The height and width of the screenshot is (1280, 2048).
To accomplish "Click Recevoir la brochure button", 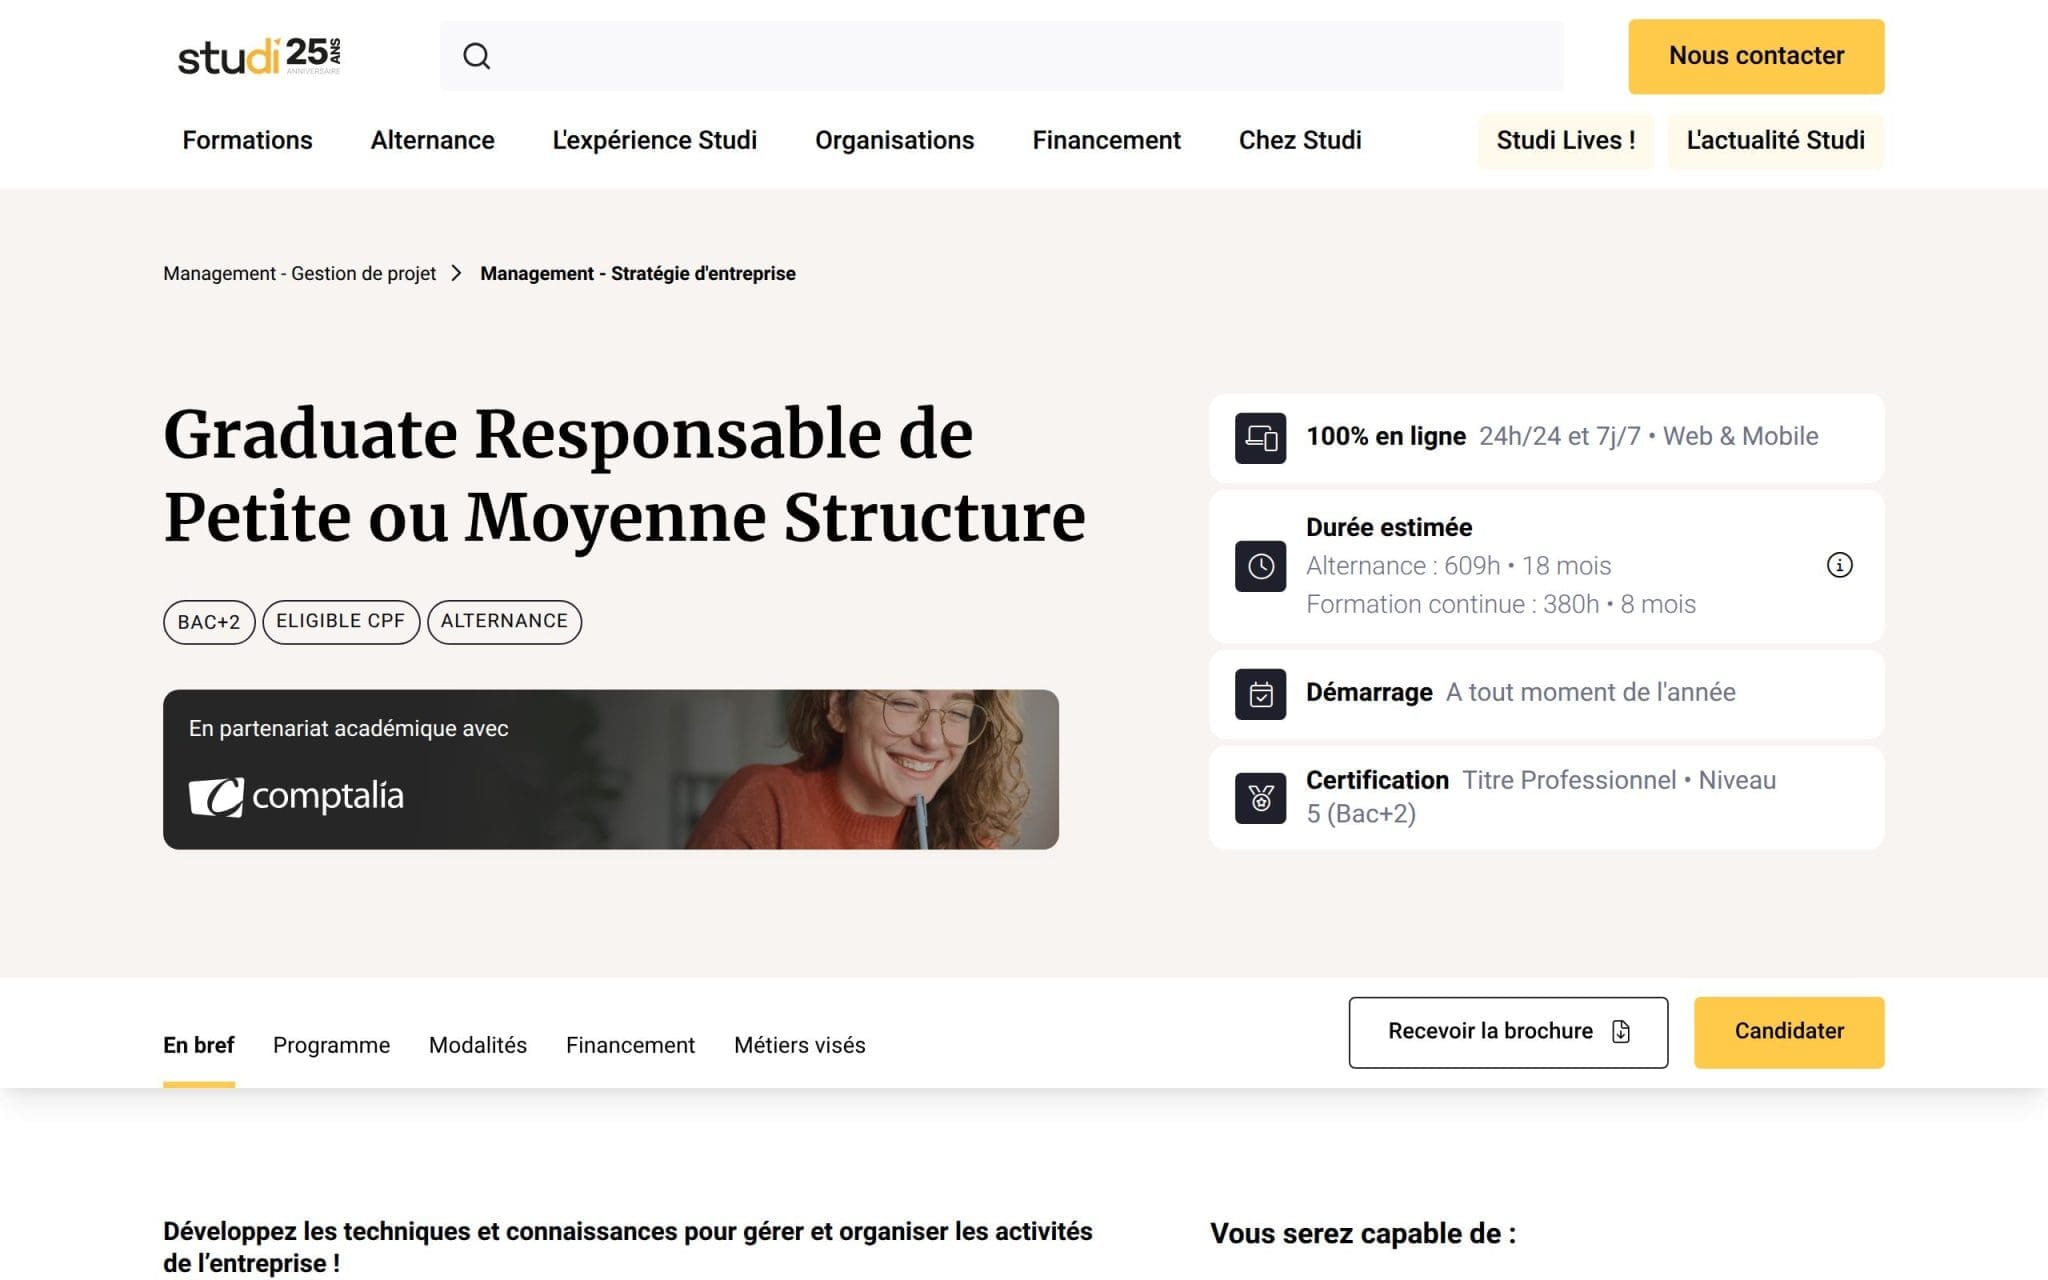I will click(1508, 1032).
